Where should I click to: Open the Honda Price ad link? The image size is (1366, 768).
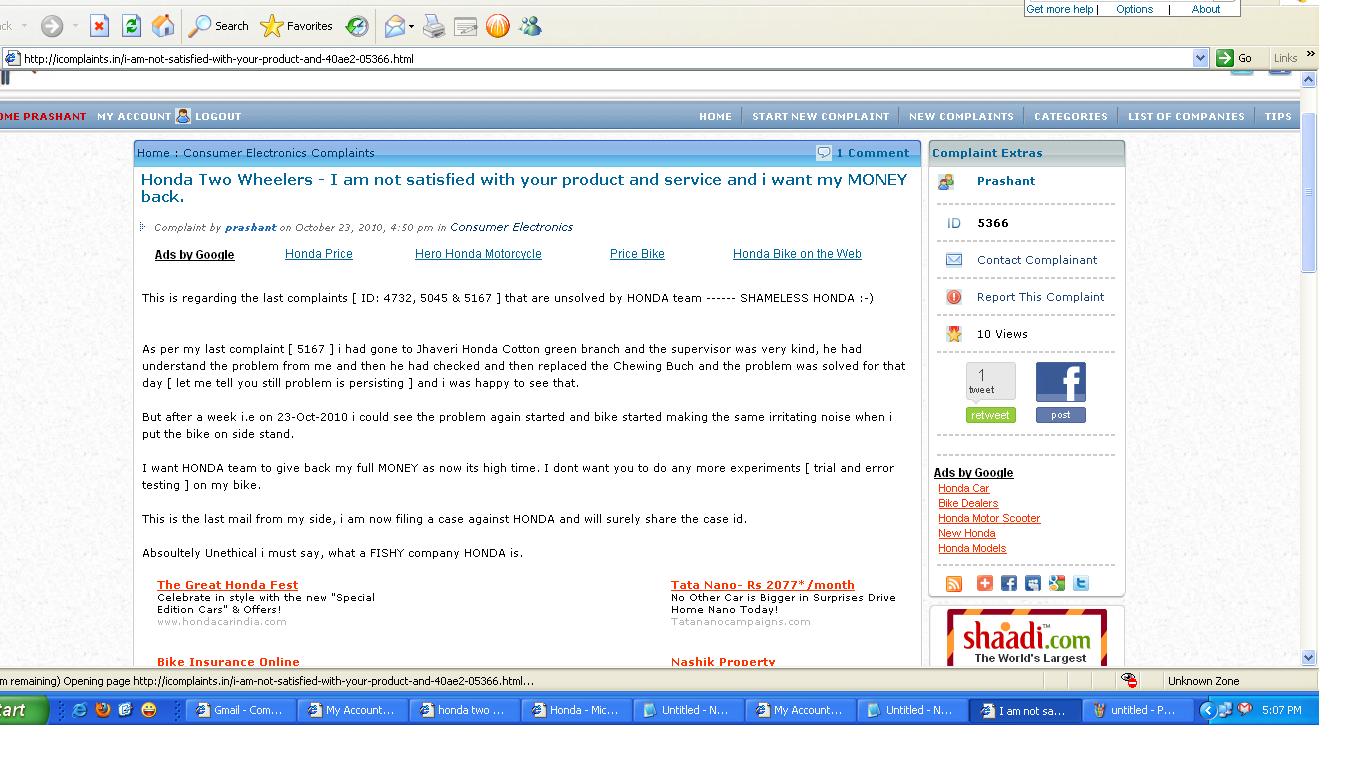(x=319, y=254)
